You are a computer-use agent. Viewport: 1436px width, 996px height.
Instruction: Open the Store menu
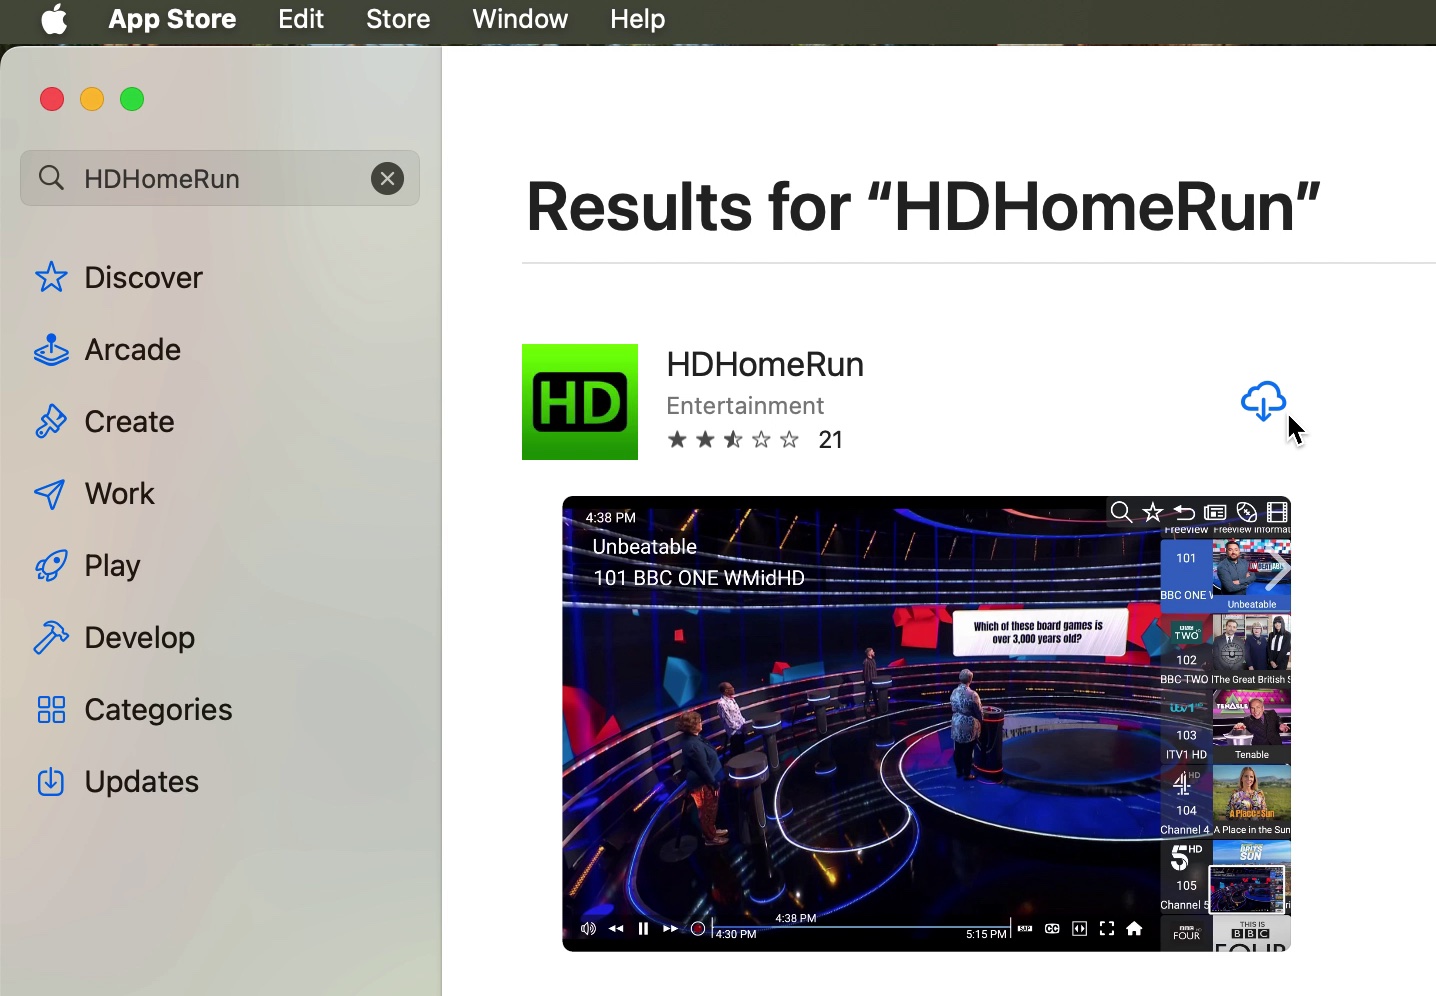(x=398, y=19)
